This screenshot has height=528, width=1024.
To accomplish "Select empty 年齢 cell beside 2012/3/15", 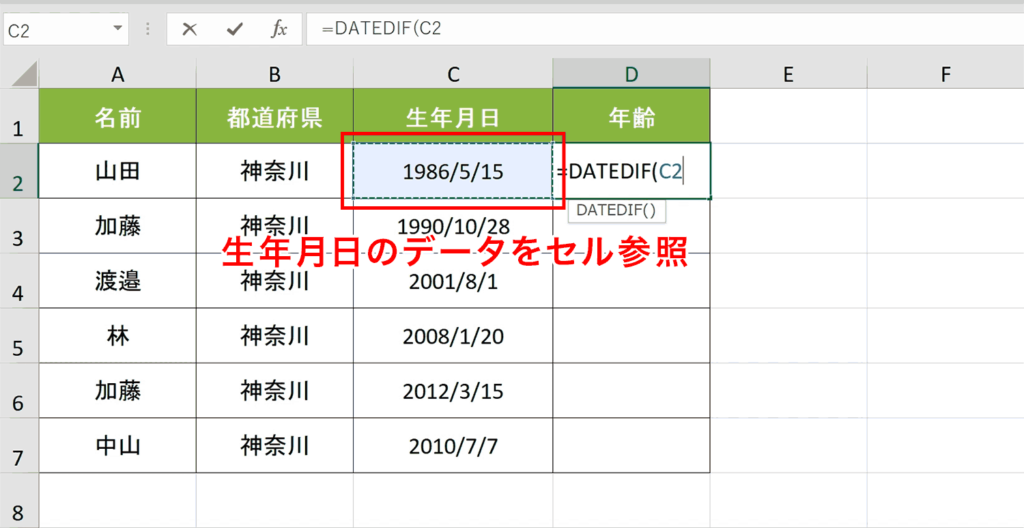I will [x=632, y=391].
